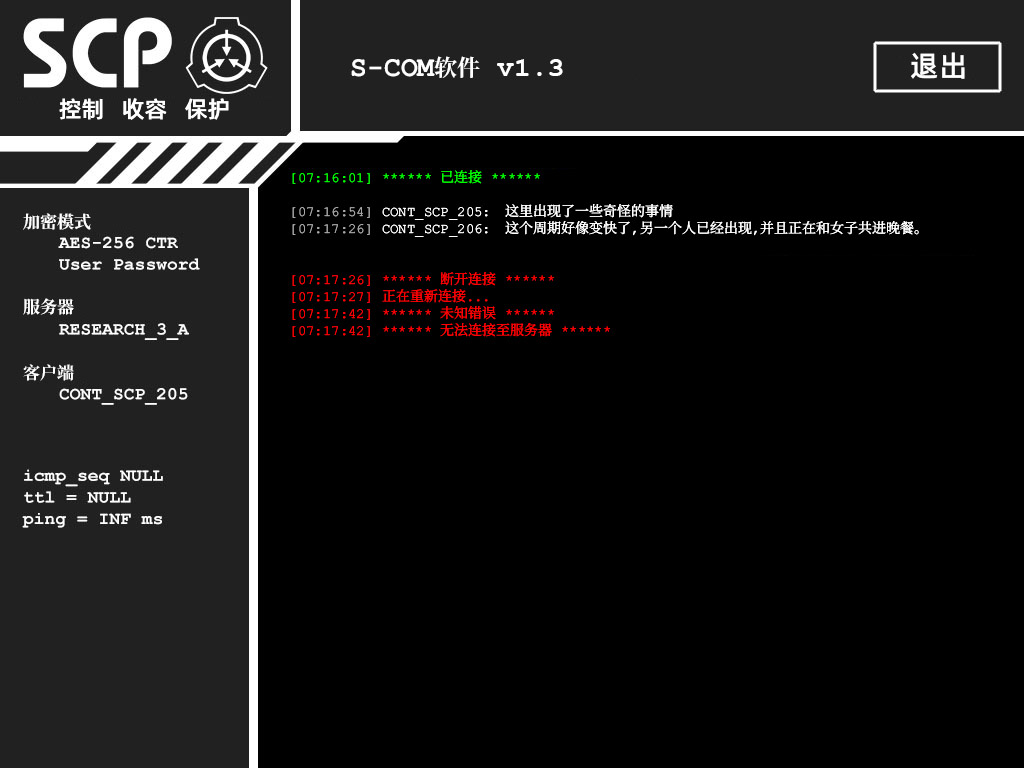The image size is (1024, 768).
Task: Click the SCP Foundation emblem icon
Action: 227,55
